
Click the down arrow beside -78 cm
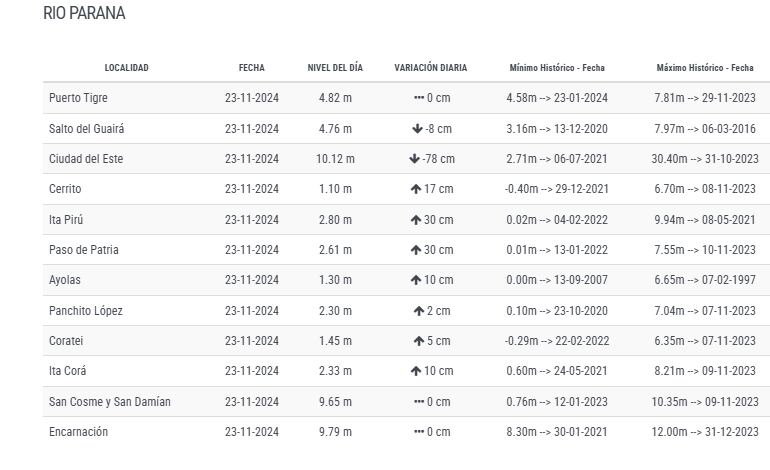[x=414, y=159]
